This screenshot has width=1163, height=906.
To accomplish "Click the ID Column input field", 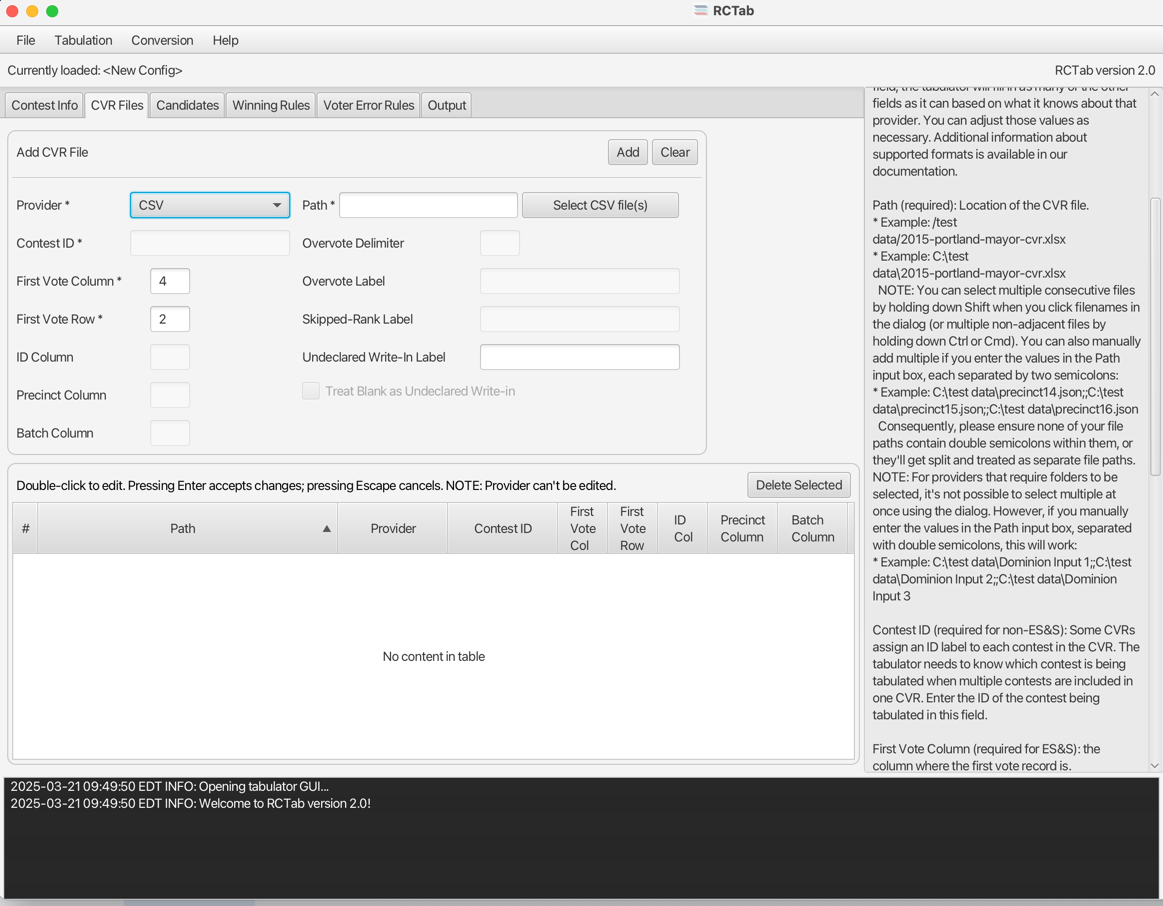I will click(170, 357).
